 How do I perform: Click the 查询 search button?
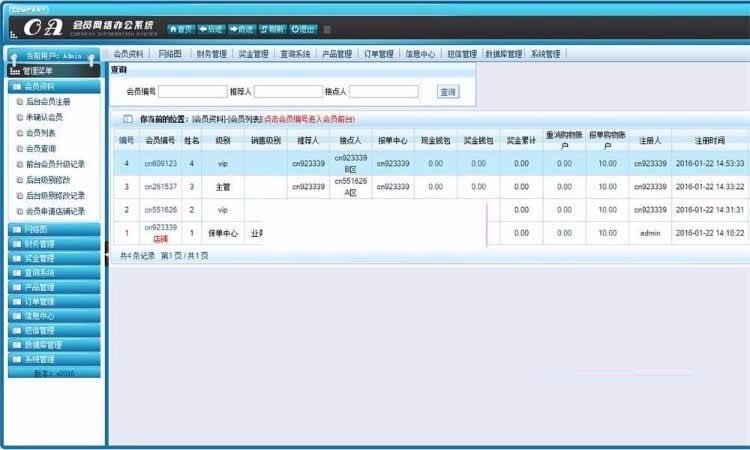[x=448, y=92]
